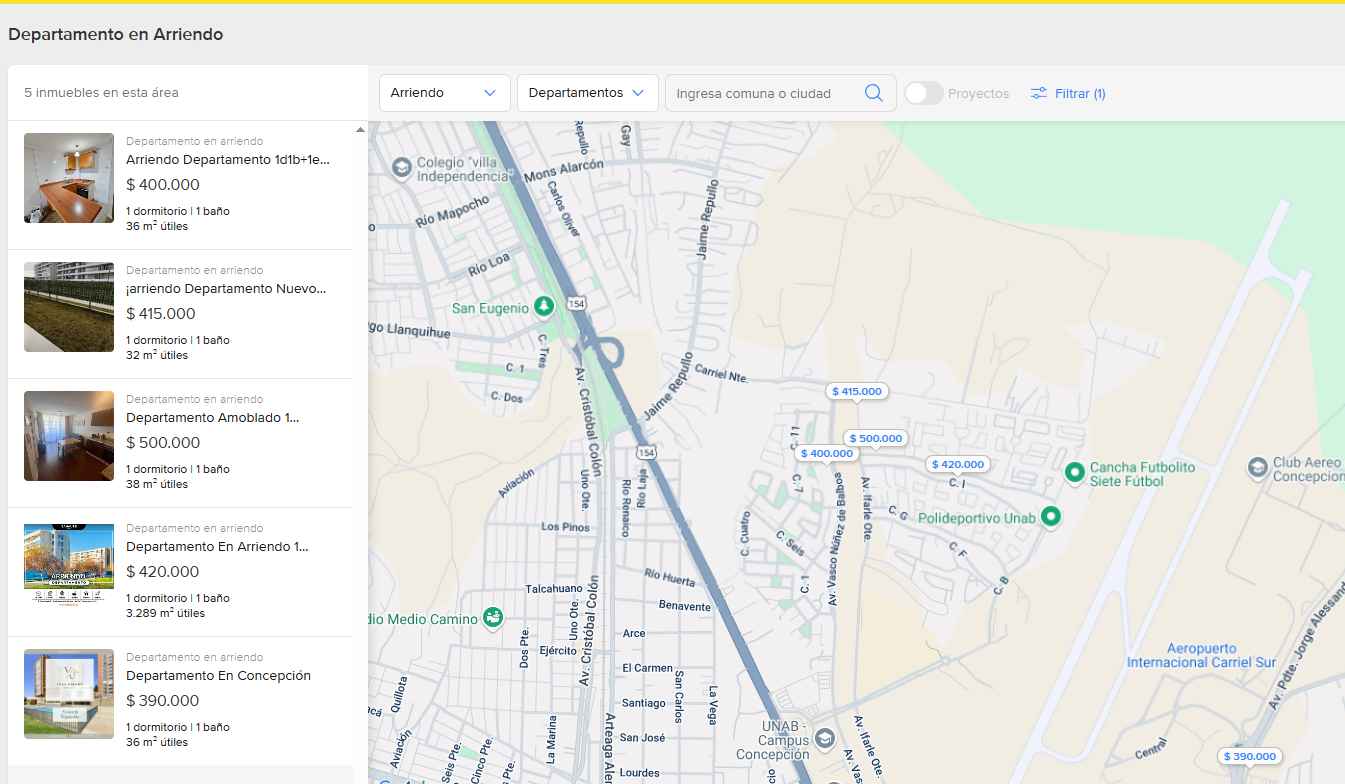
Task: Click the San Eugenio park marker
Action: [544, 307]
